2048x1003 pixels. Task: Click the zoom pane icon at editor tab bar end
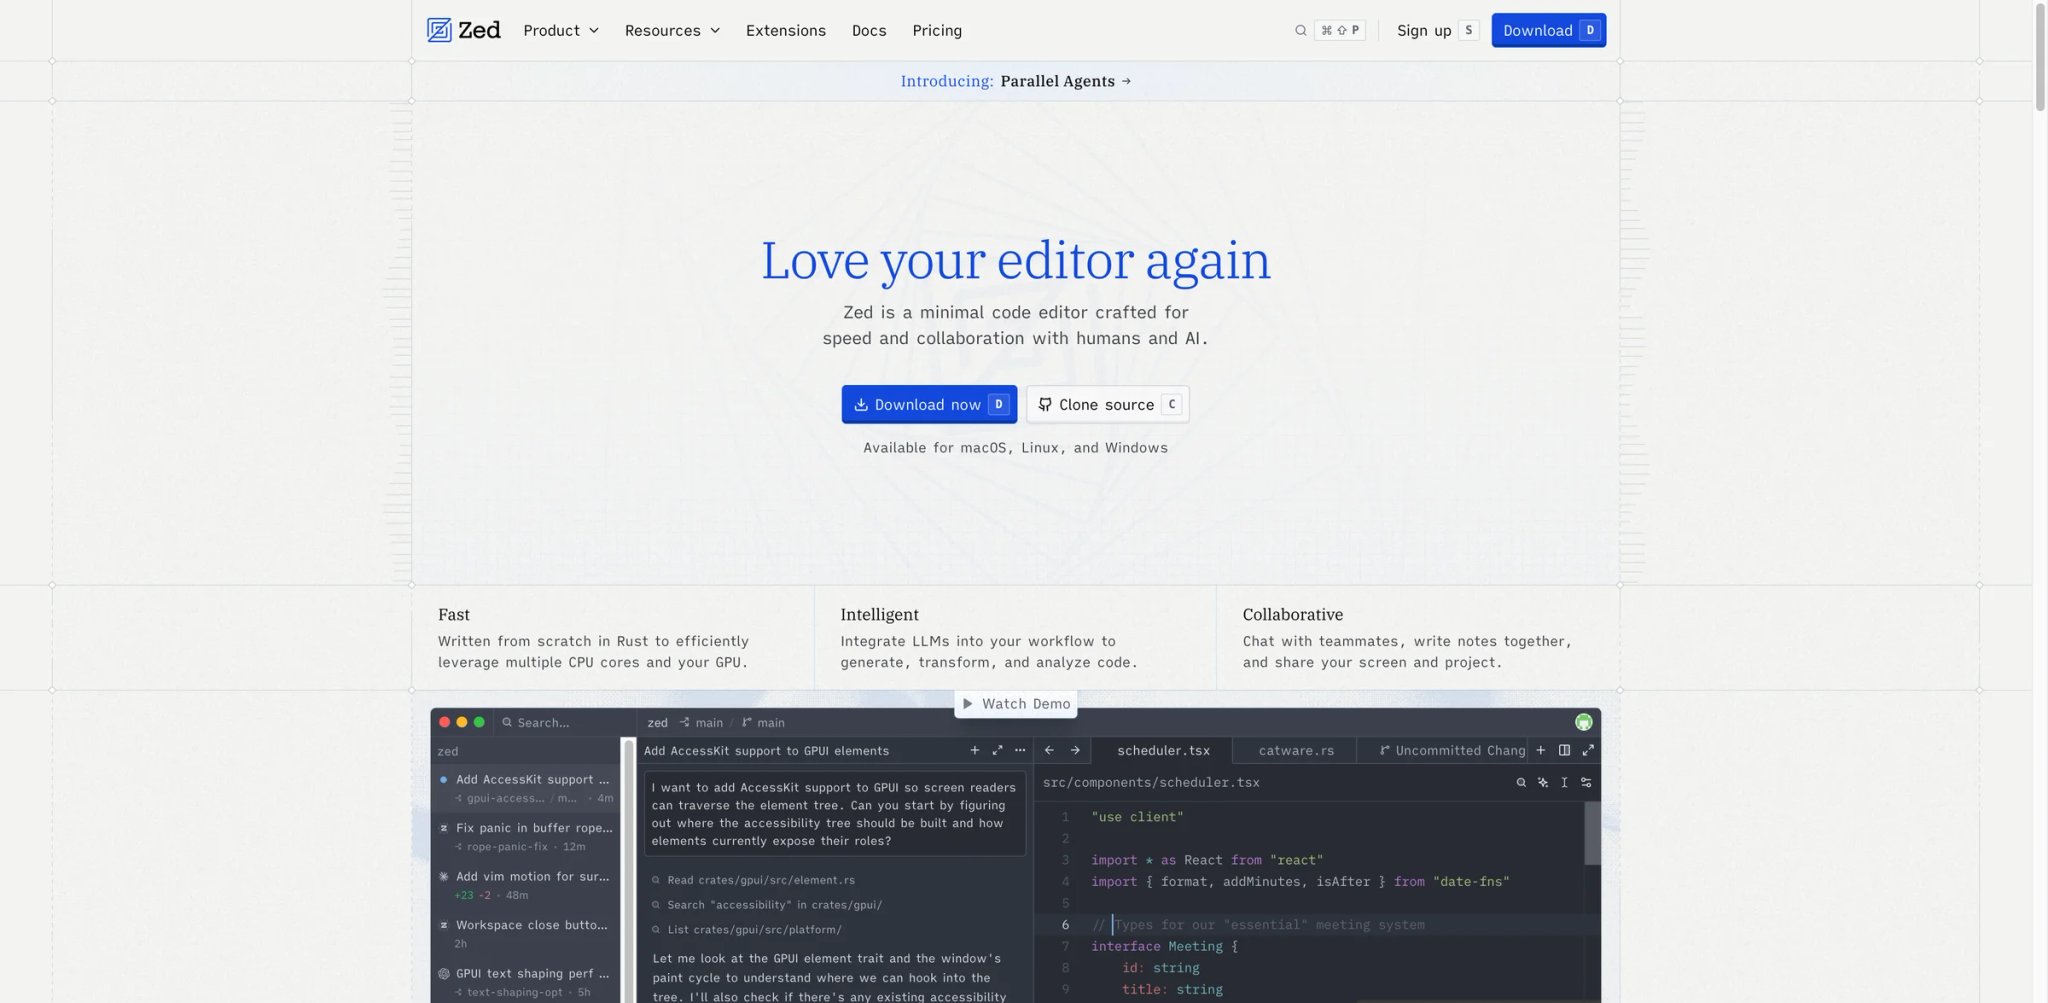point(1587,750)
